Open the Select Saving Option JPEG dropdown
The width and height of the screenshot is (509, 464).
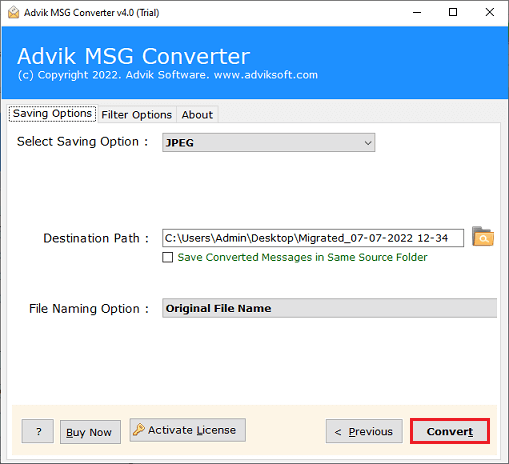pos(269,143)
